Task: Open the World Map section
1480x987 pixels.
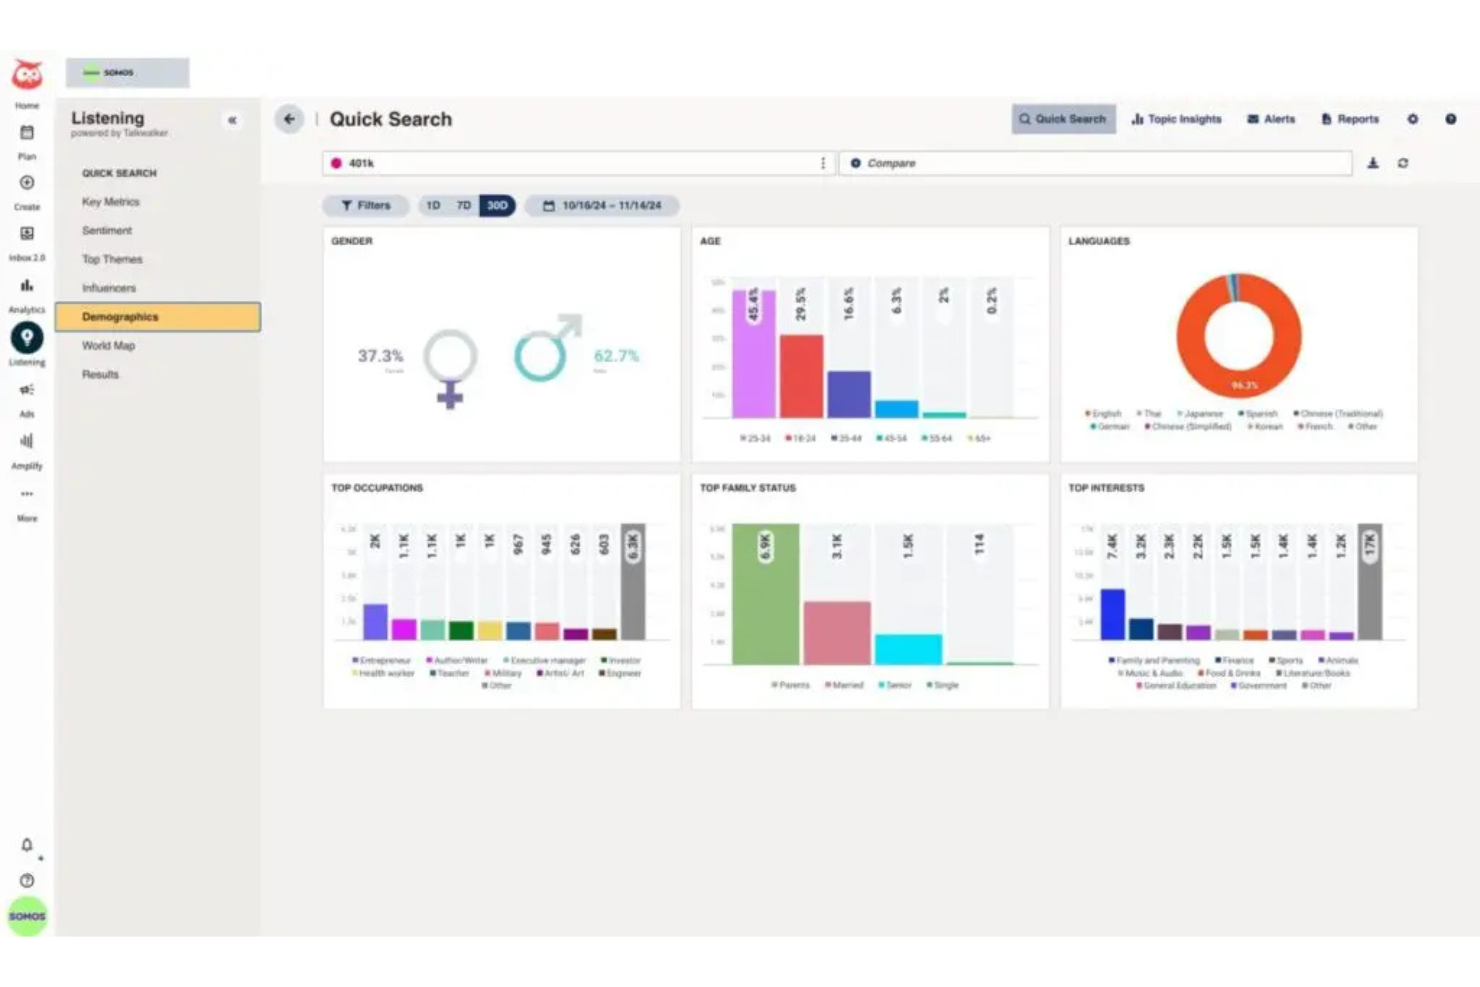Action: 108,346
